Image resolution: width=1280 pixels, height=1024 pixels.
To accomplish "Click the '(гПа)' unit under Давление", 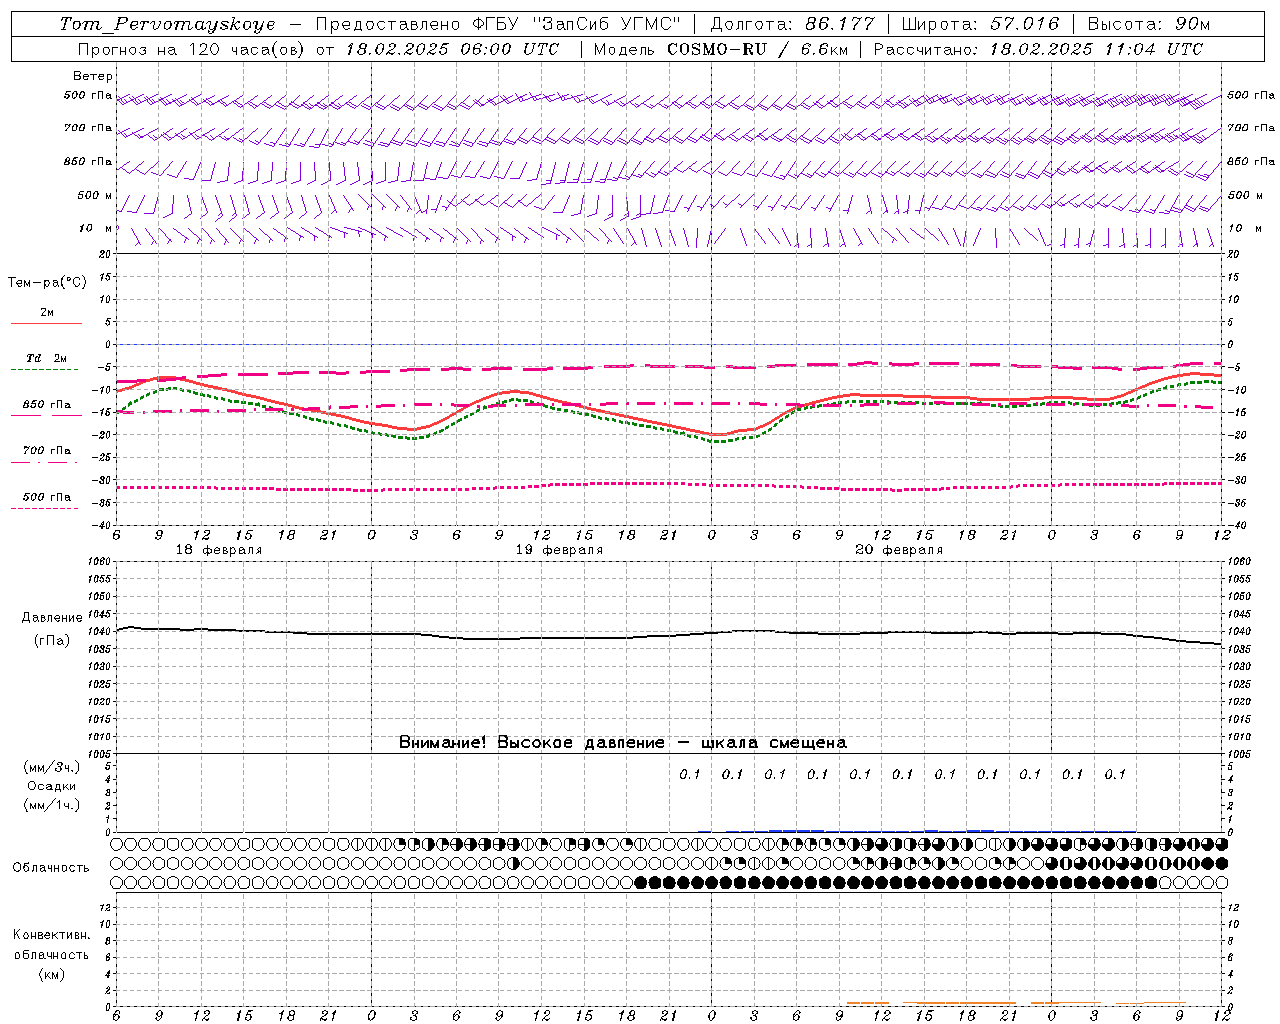I will coord(51,640).
